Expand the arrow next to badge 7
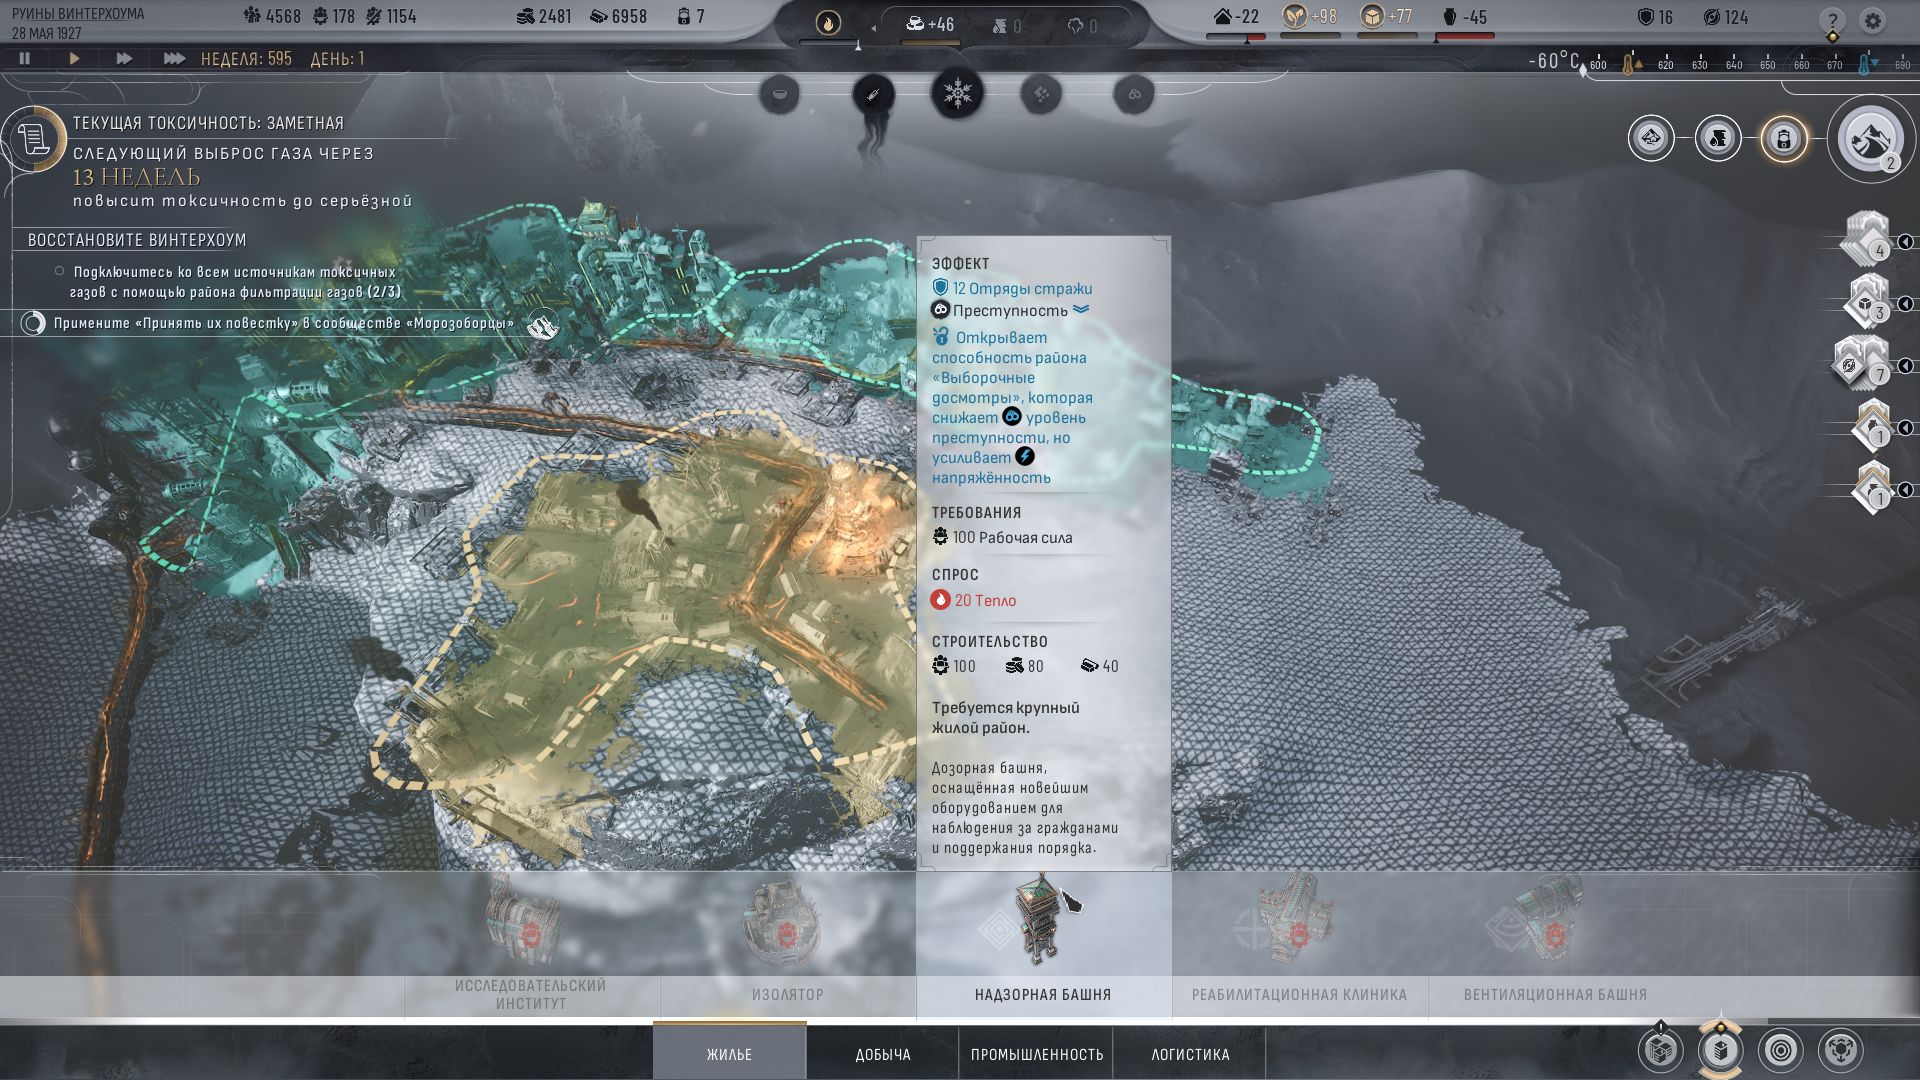The width and height of the screenshot is (1920, 1080). 1905,366
